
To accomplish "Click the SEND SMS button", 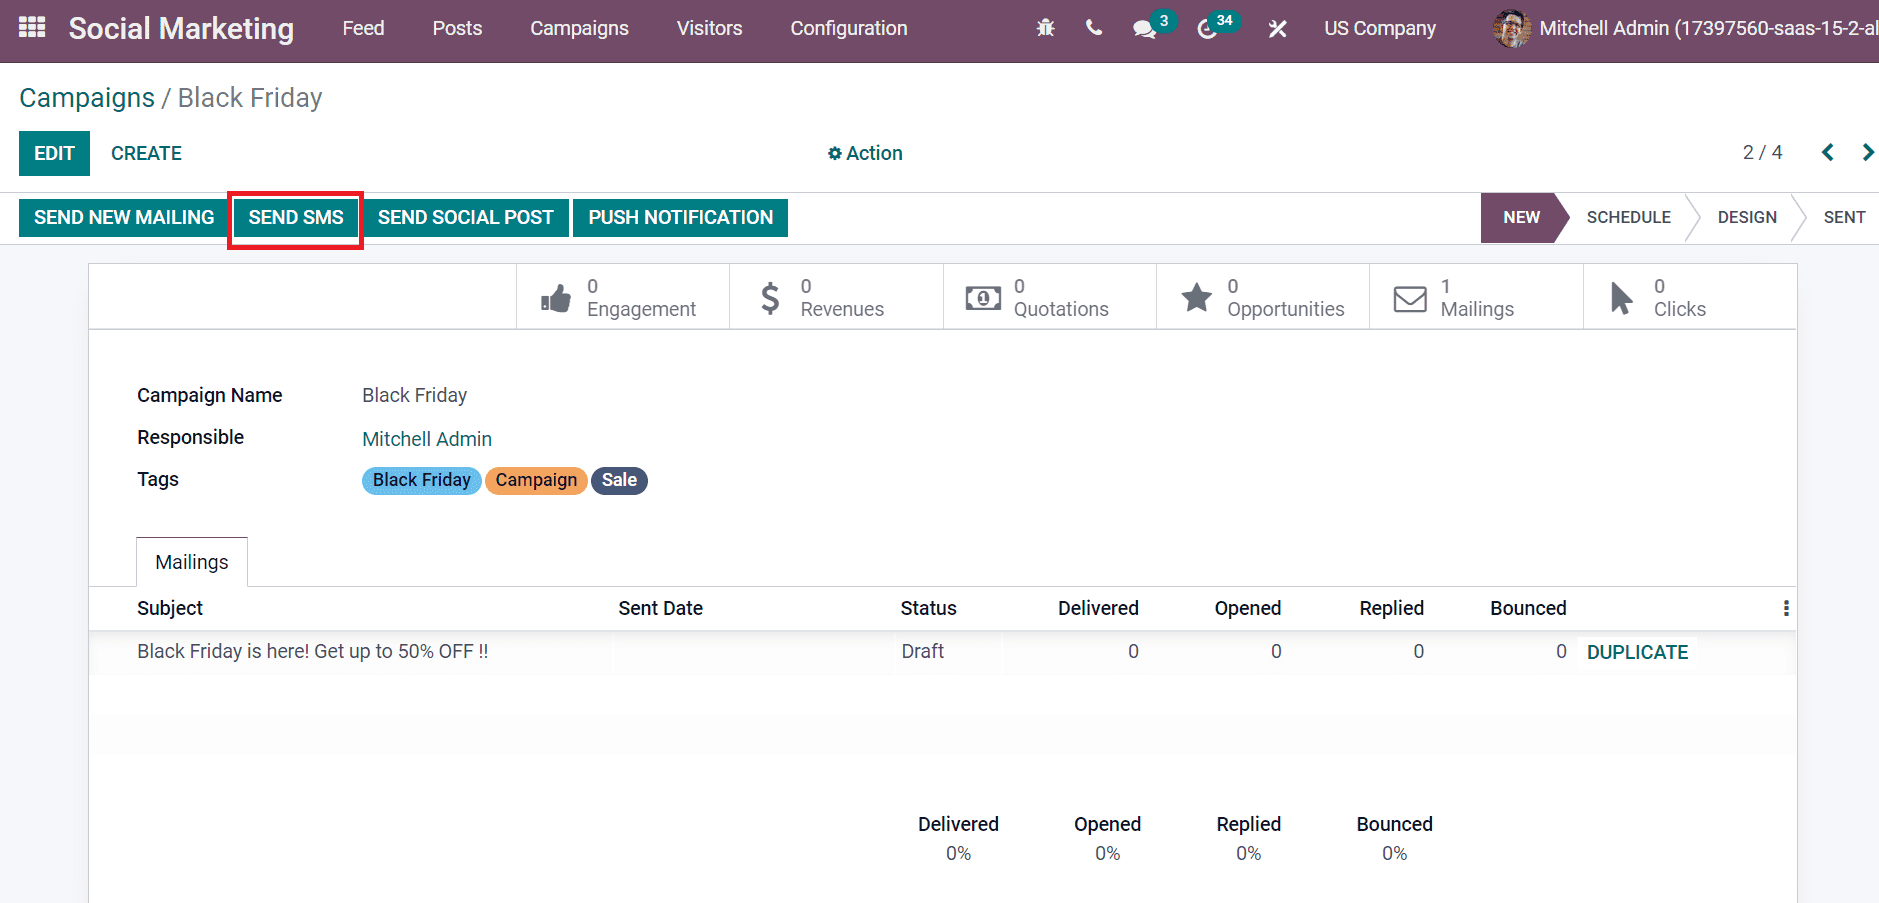I will coord(296,217).
